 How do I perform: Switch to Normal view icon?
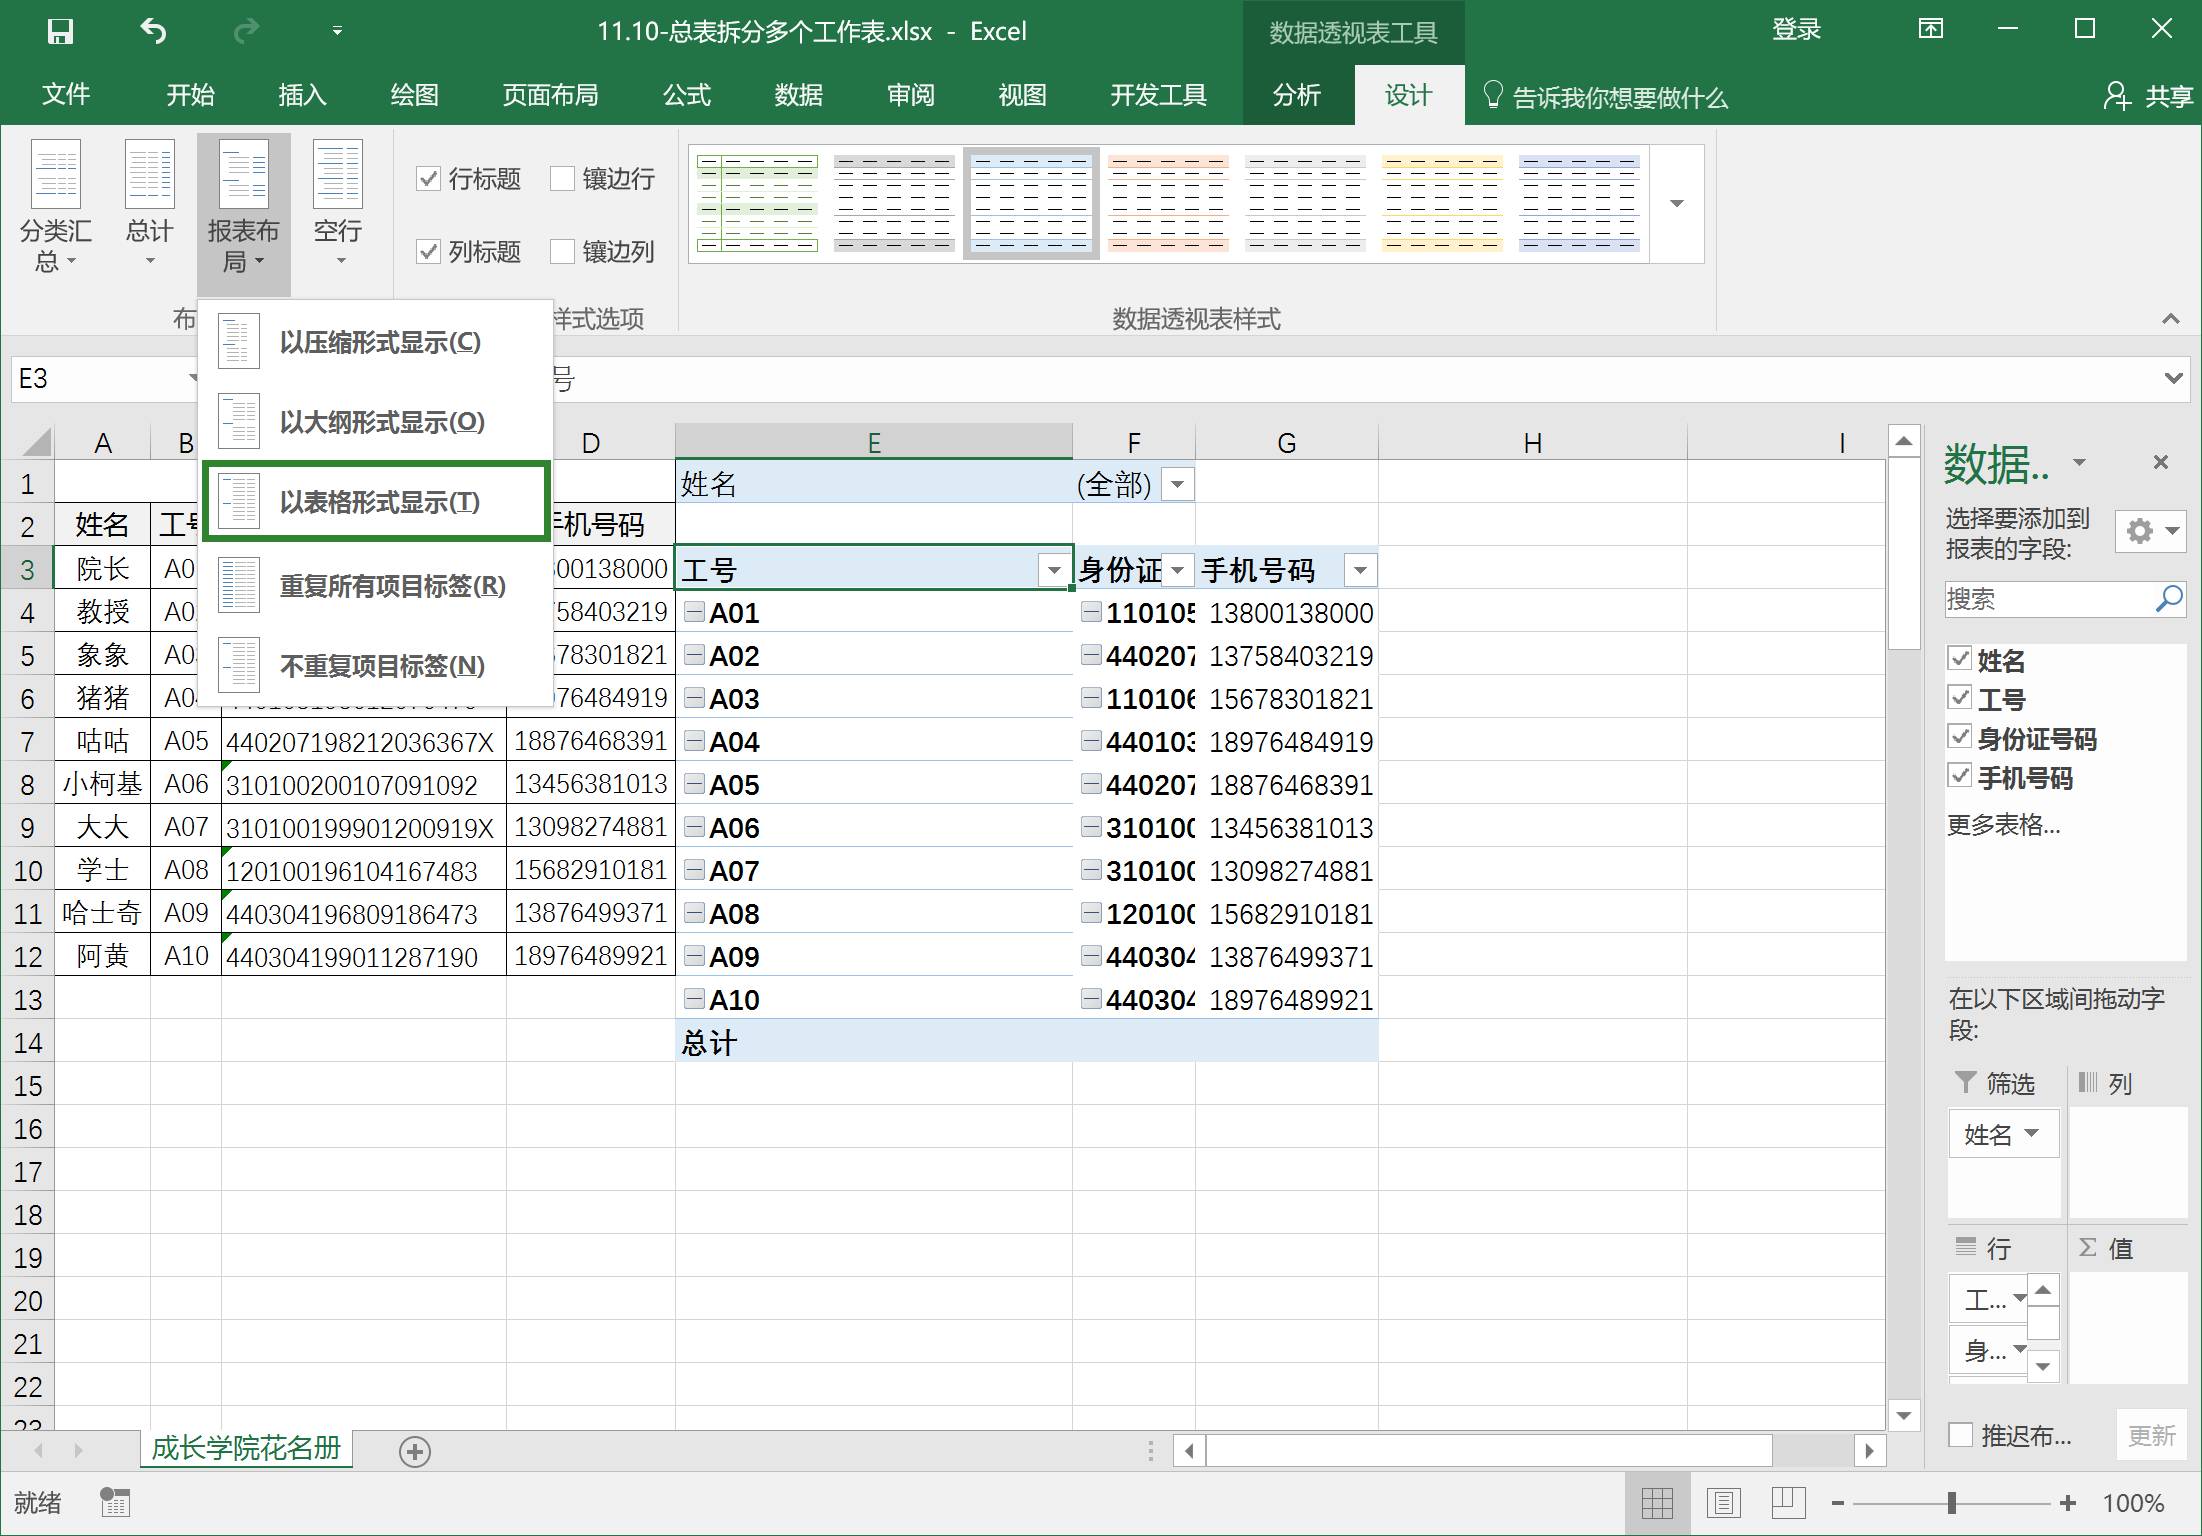1657,1502
